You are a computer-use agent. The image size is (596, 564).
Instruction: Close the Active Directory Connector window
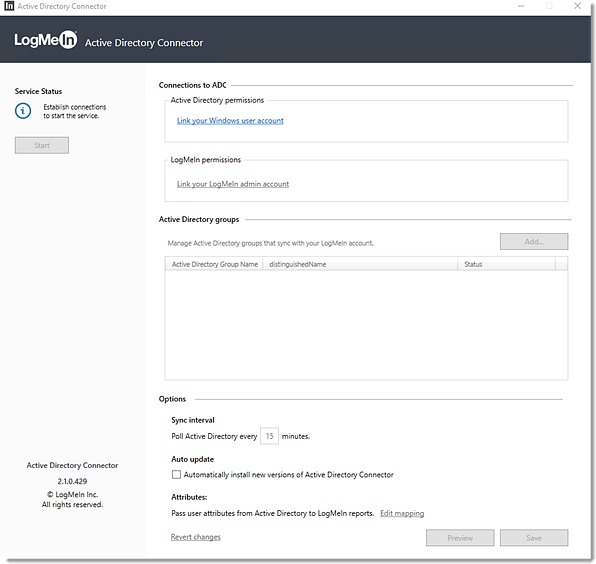click(577, 6)
